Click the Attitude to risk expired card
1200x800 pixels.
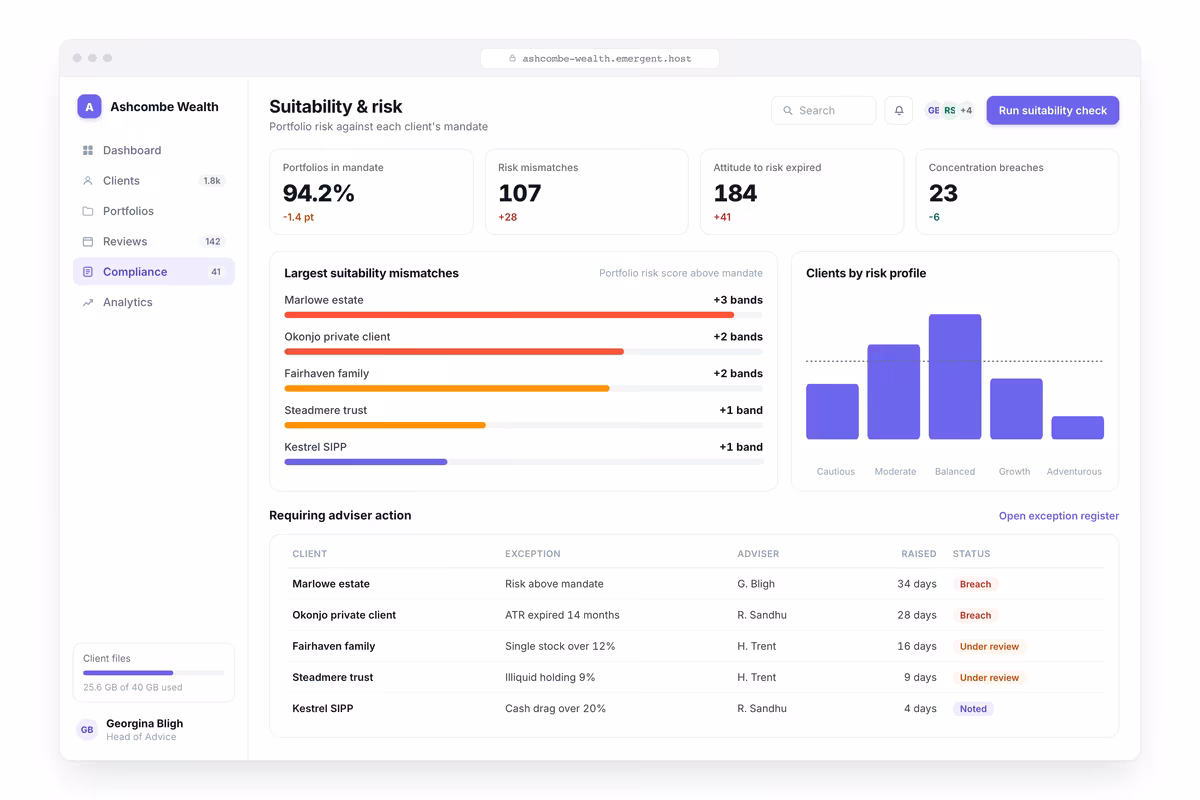[802, 192]
